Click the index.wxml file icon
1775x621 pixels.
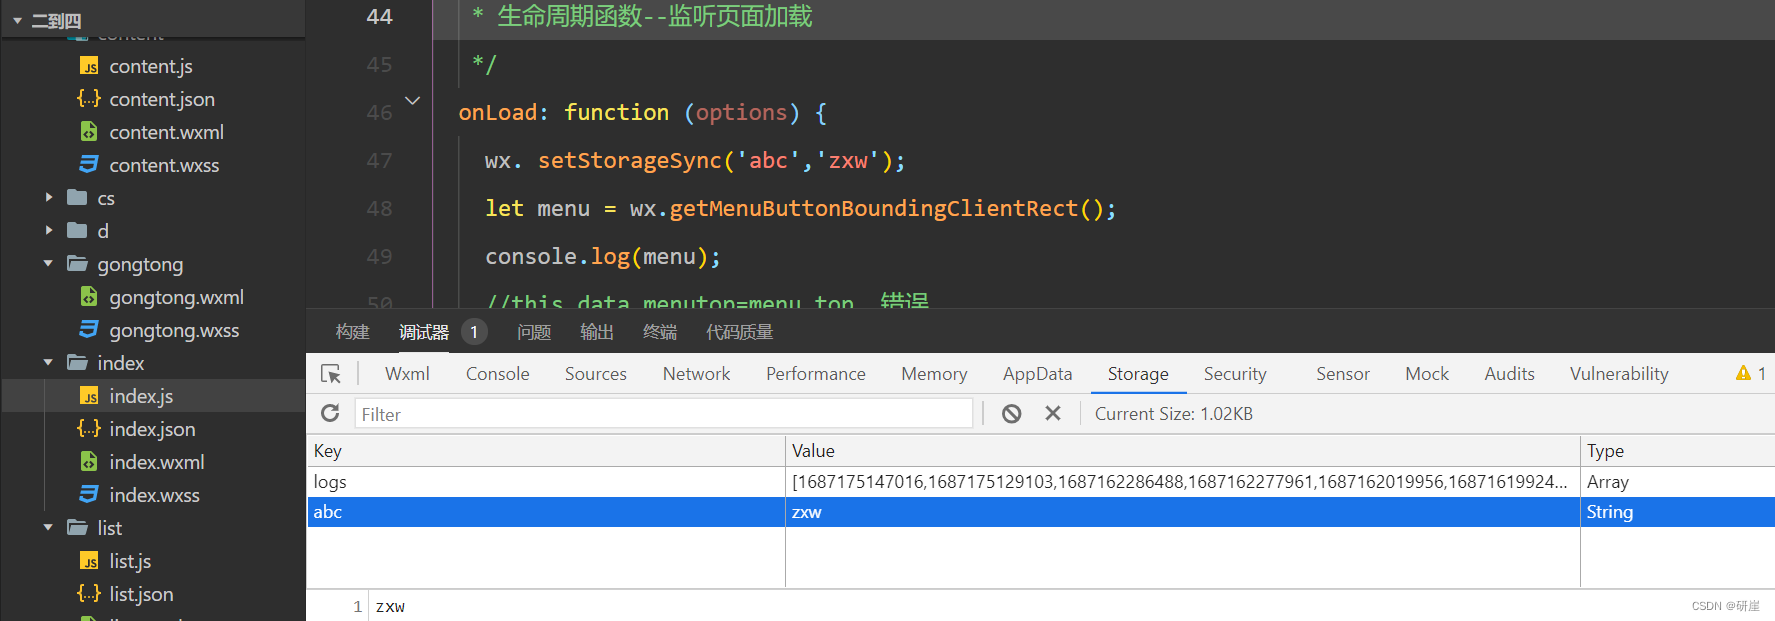89,462
